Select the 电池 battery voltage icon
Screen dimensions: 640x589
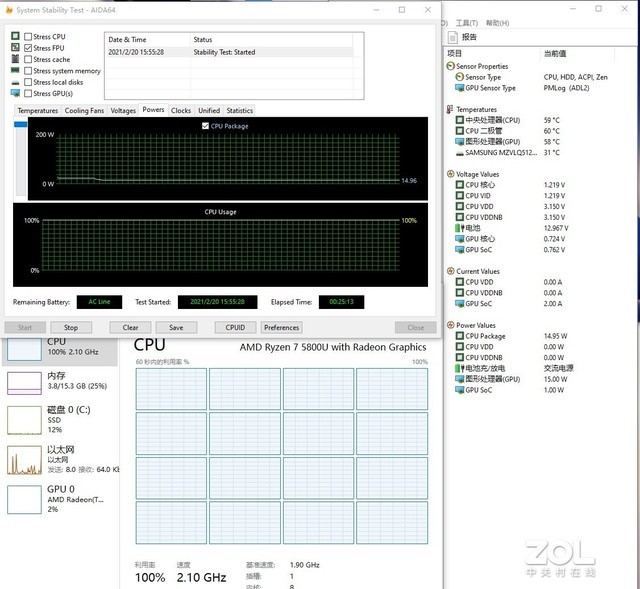click(460, 228)
